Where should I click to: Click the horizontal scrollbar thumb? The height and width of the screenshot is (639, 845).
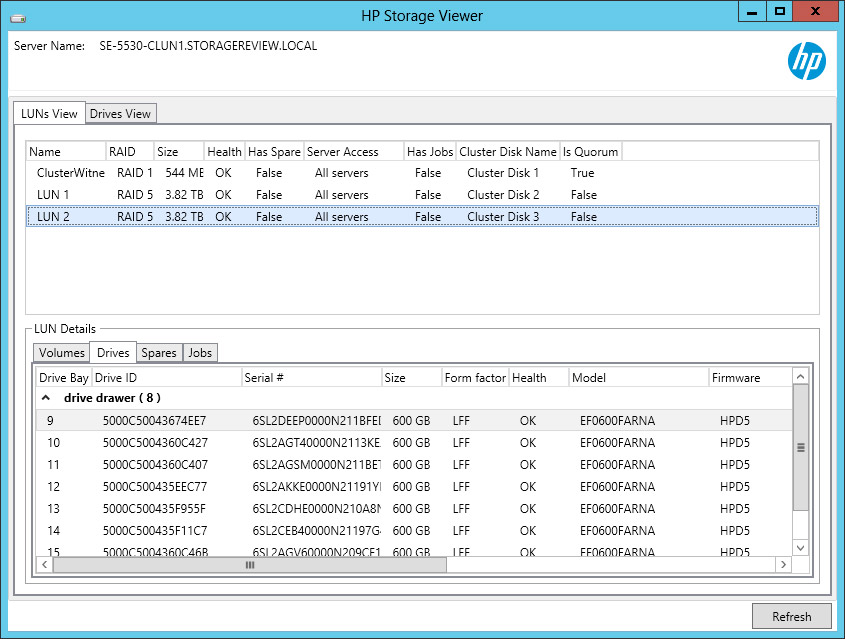[x=250, y=565]
